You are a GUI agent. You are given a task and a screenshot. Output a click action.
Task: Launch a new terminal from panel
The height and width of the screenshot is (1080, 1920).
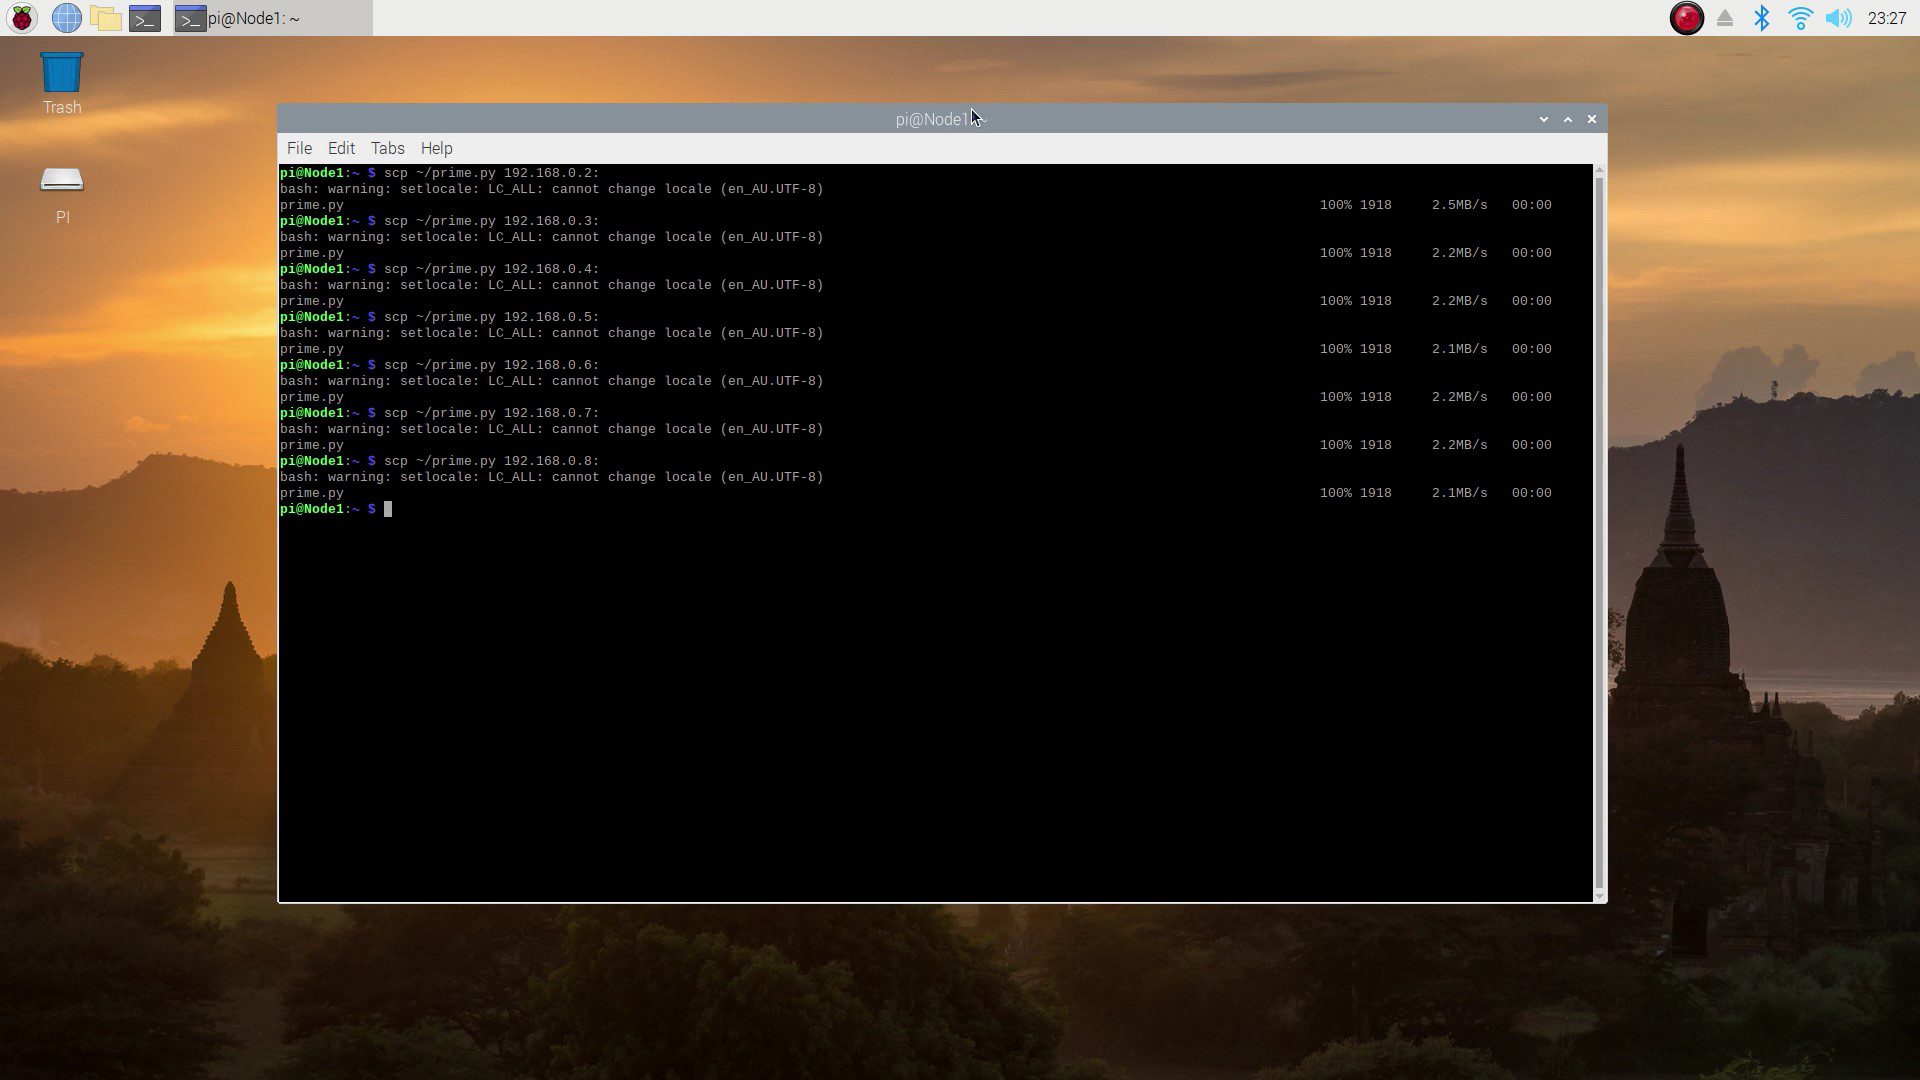tap(145, 18)
